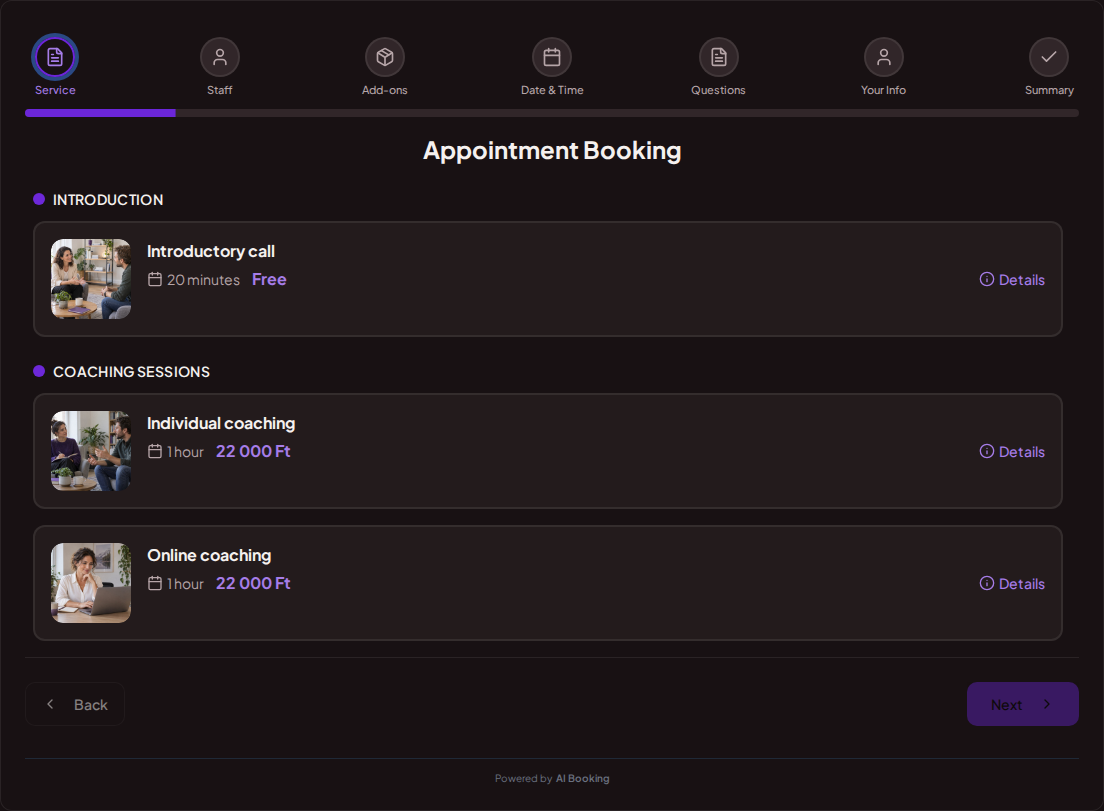The image size is (1104, 811).
Task: Click the Questions step label
Action: point(718,90)
